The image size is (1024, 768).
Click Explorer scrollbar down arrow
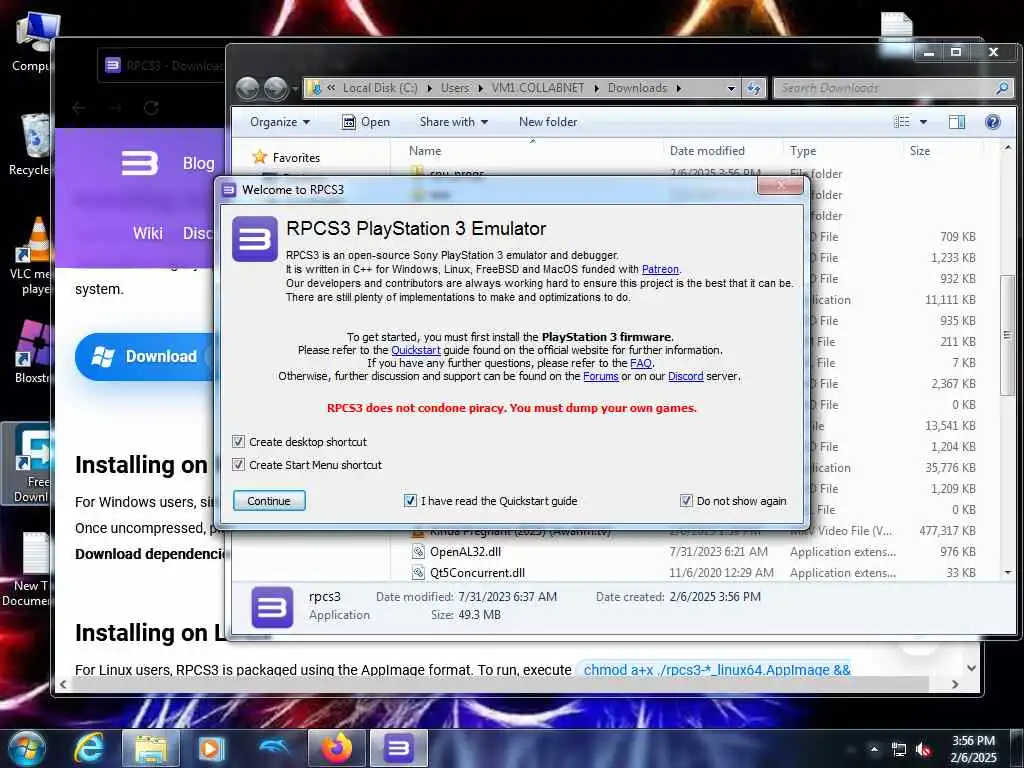[1008, 572]
